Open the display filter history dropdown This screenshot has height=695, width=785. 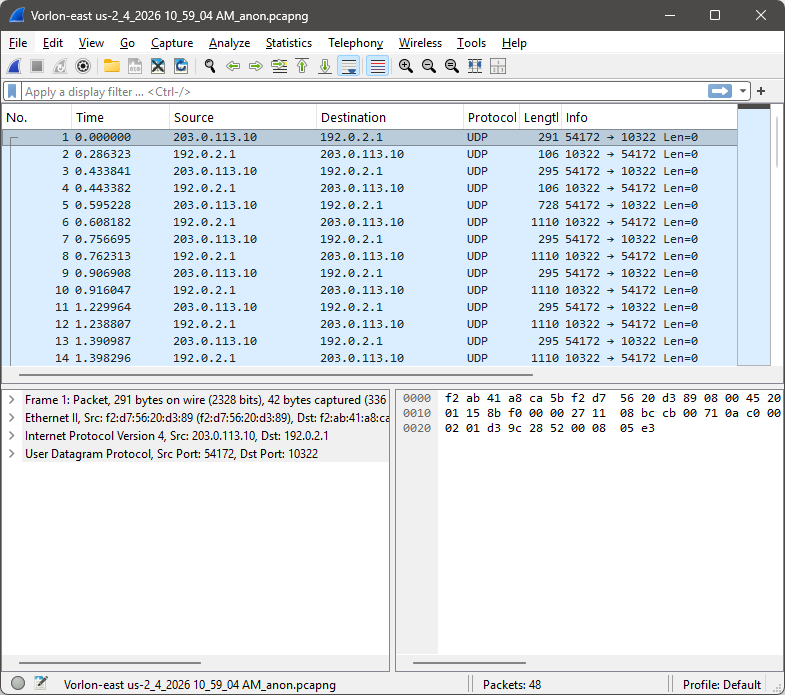click(x=743, y=91)
